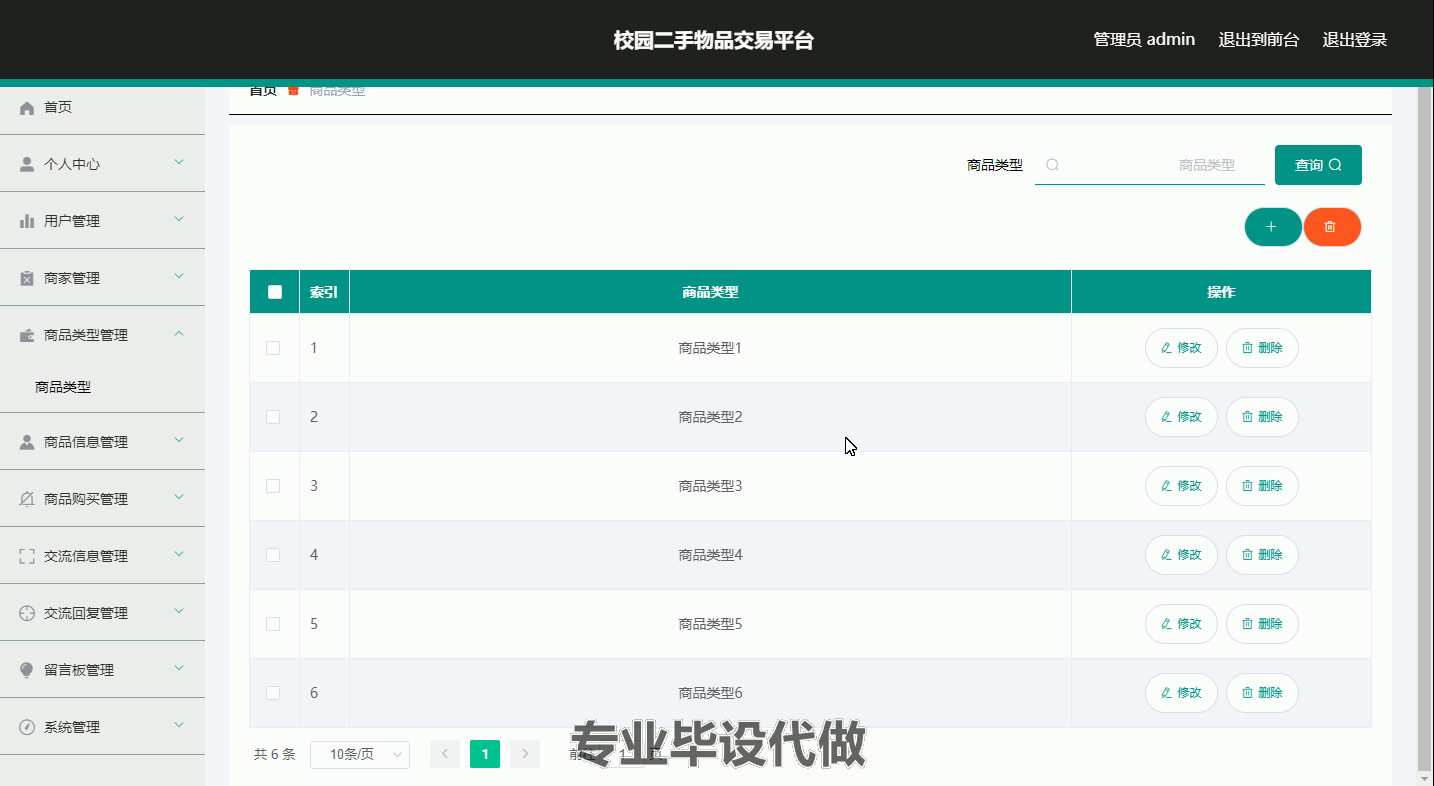Image resolution: width=1434 pixels, height=786 pixels.
Task: Click 修改 for 商品类型6
Action: 1181,693
